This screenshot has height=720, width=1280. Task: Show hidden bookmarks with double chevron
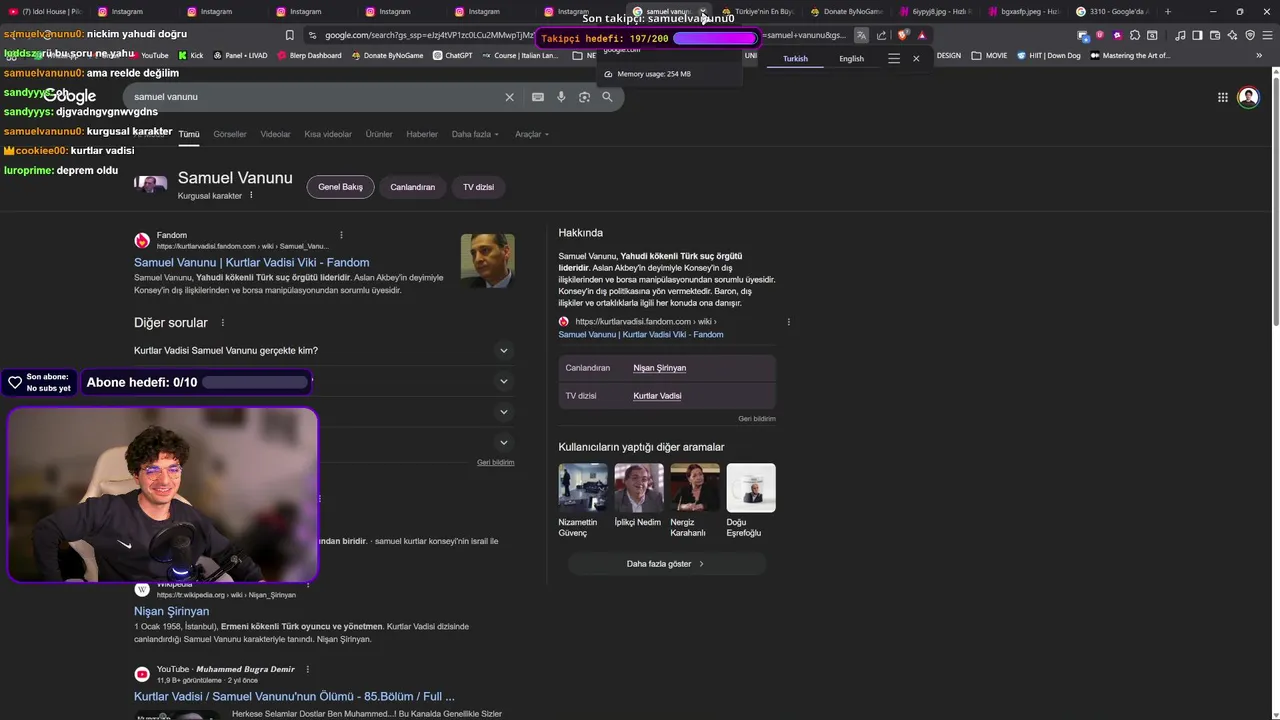point(1259,56)
